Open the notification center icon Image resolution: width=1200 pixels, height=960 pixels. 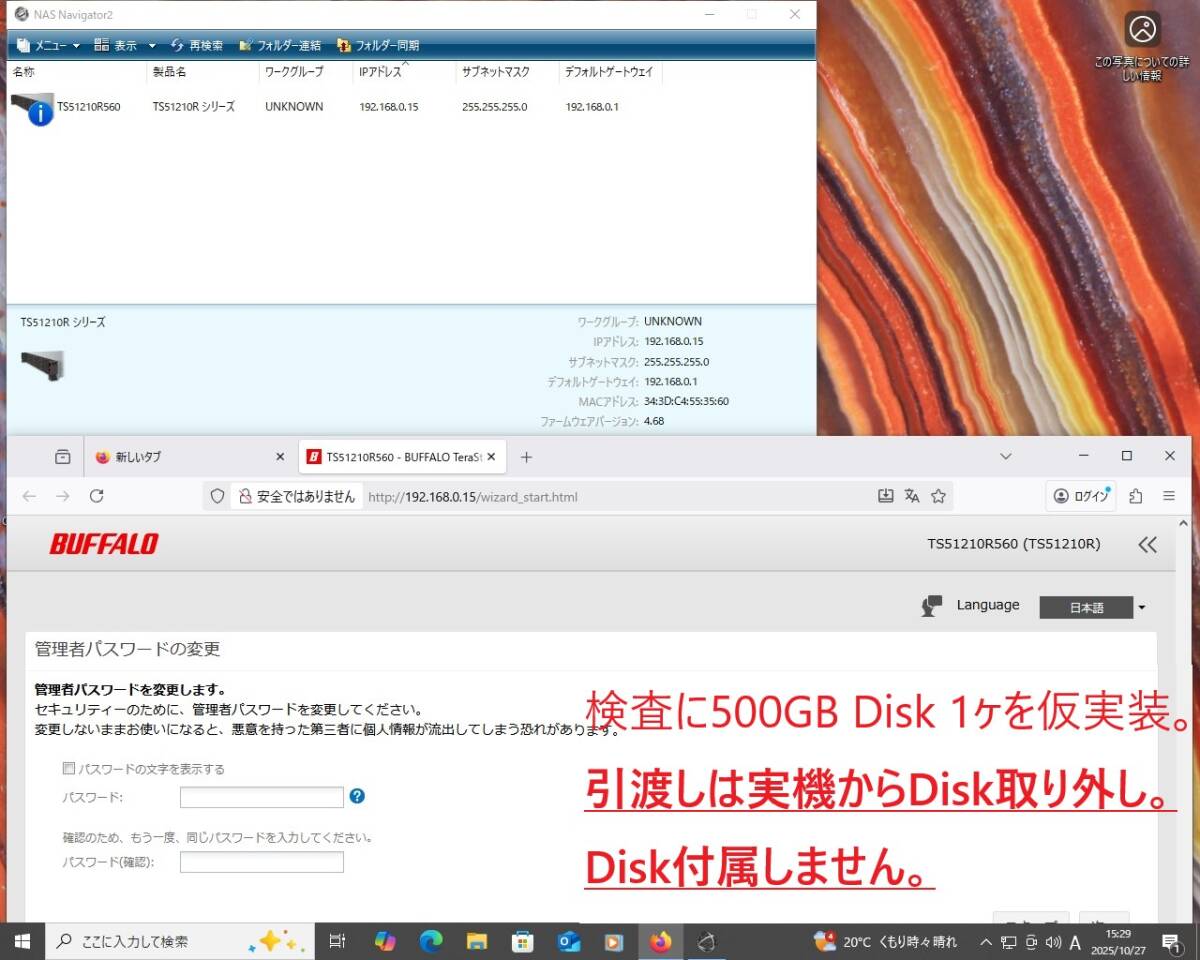(1171, 942)
